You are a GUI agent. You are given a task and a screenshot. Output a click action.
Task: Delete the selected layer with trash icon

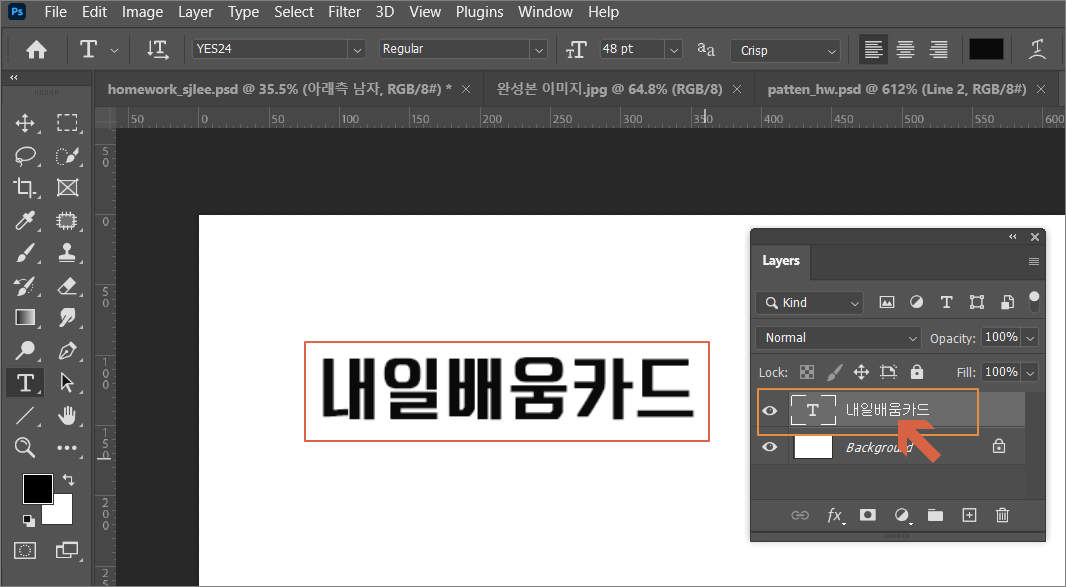tap(1002, 515)
